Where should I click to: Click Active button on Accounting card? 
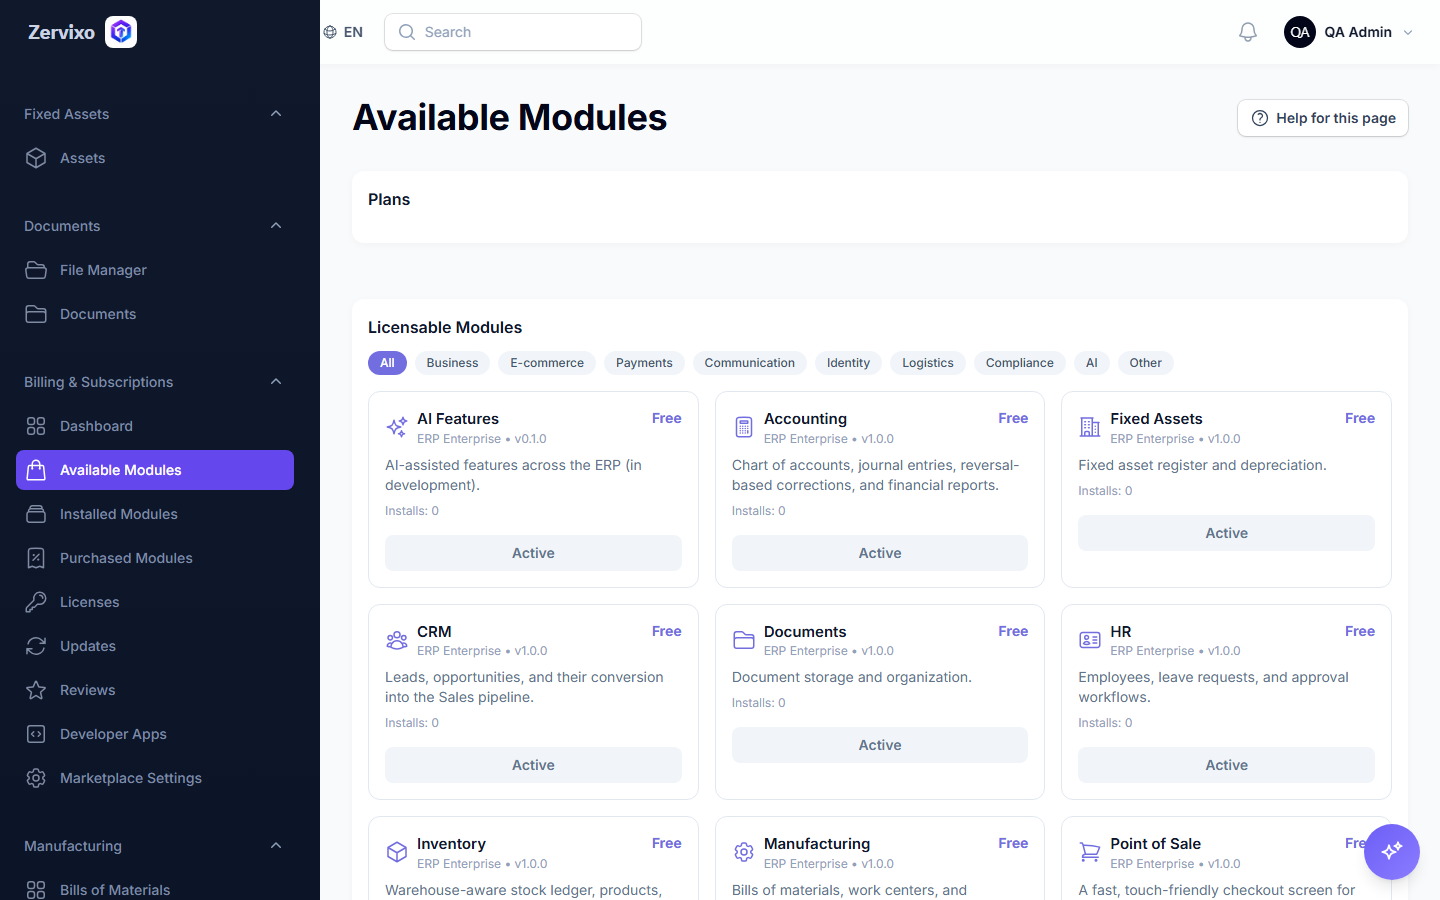(x=880, y=553)
